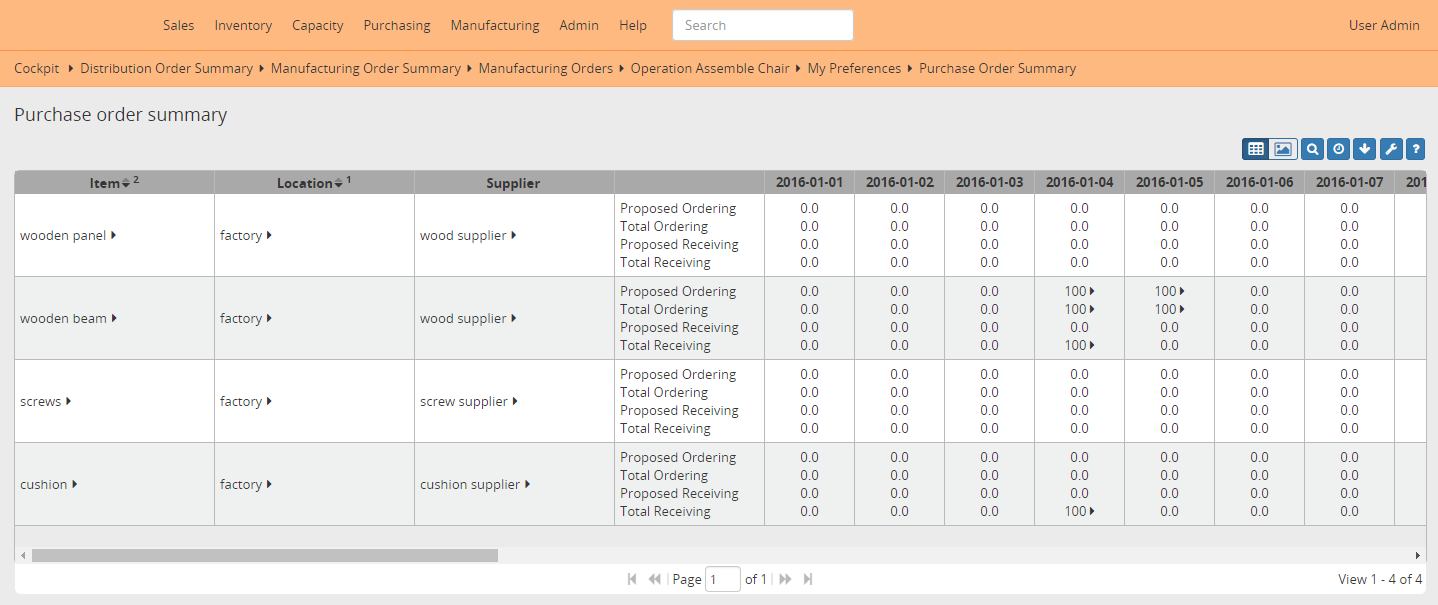Export the report via the download icon

[x=1364, y=148]
